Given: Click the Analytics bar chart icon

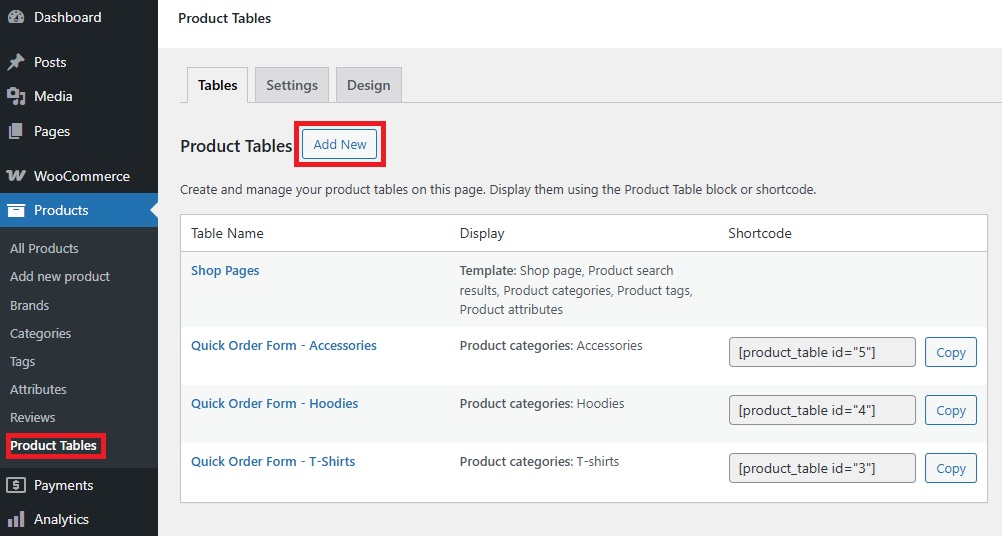Looking at the screenshot, I should coord(16,519).
